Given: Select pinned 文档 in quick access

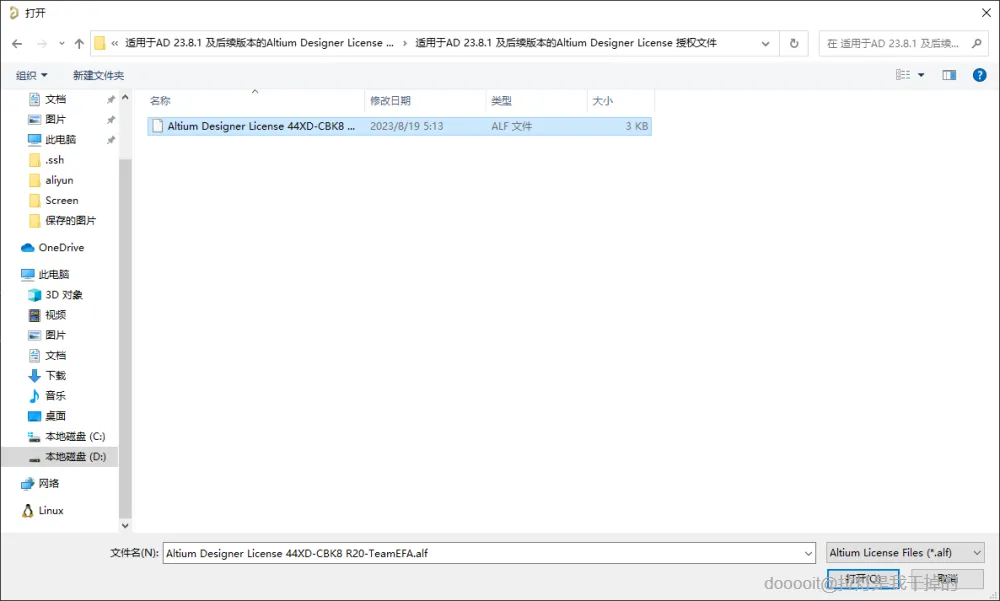Looking at the screenshot, I should 55,99.
